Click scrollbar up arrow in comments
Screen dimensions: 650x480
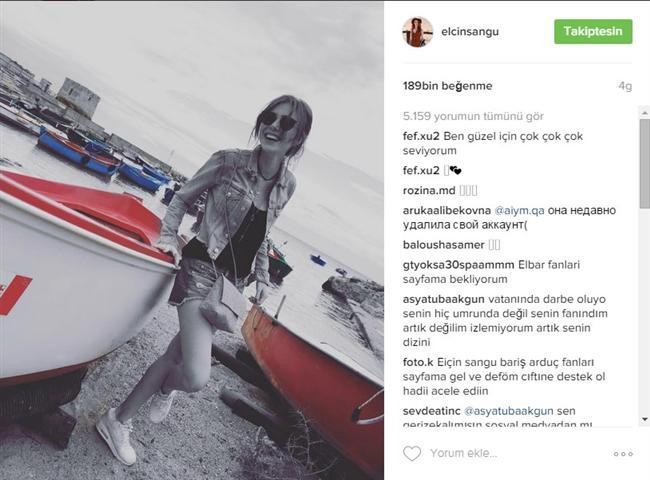[x=645, y=113]
